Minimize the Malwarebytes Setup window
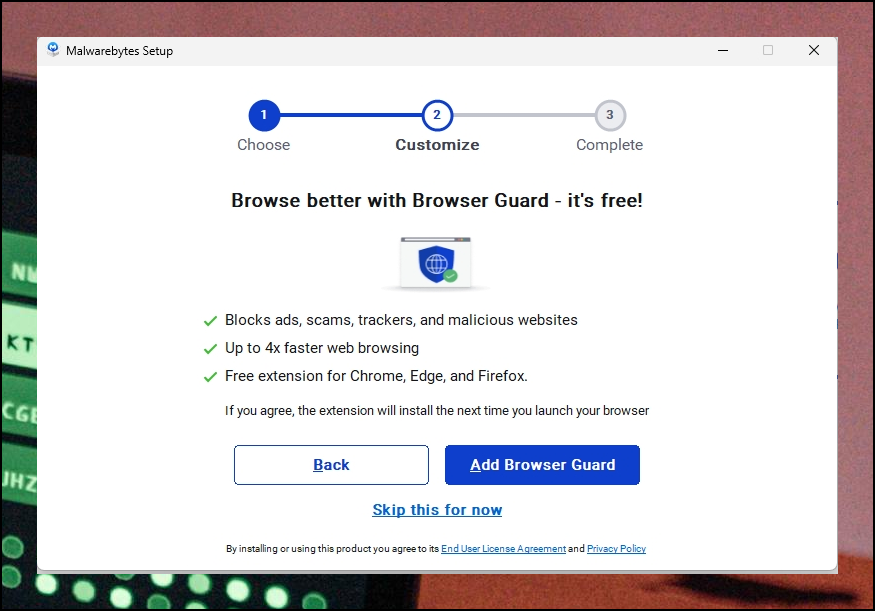The height and width of the screenshot is (611, 875). point(723,50)
